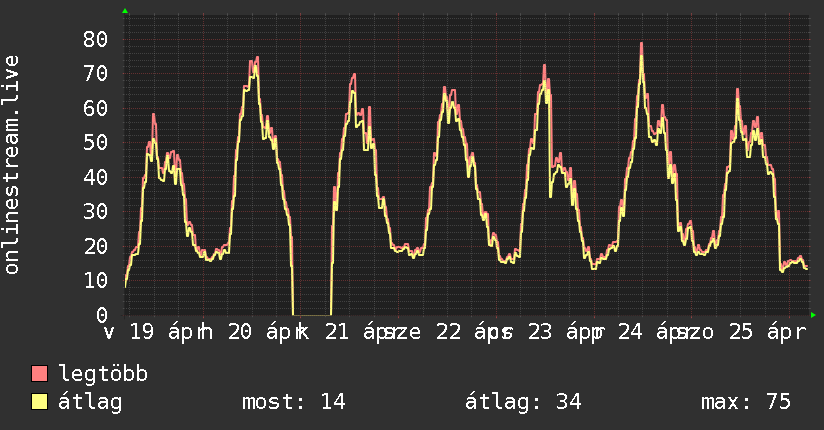Click the curve peak on 20 ápr

(x=256, y=58)
